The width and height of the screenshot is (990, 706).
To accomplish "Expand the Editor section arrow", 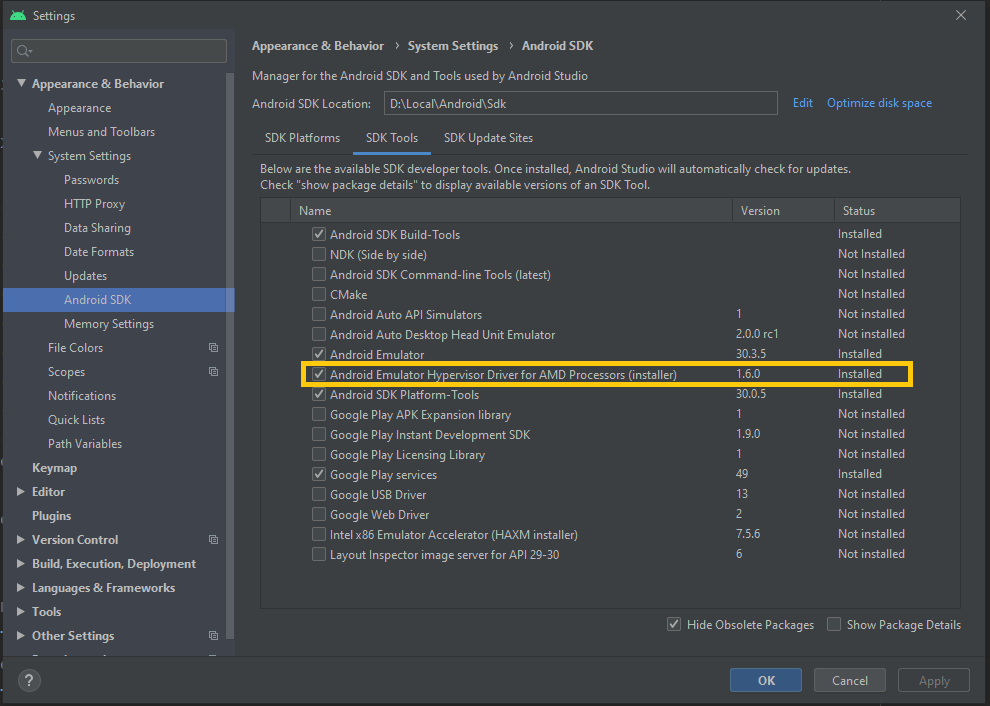I will coord(21,491).
